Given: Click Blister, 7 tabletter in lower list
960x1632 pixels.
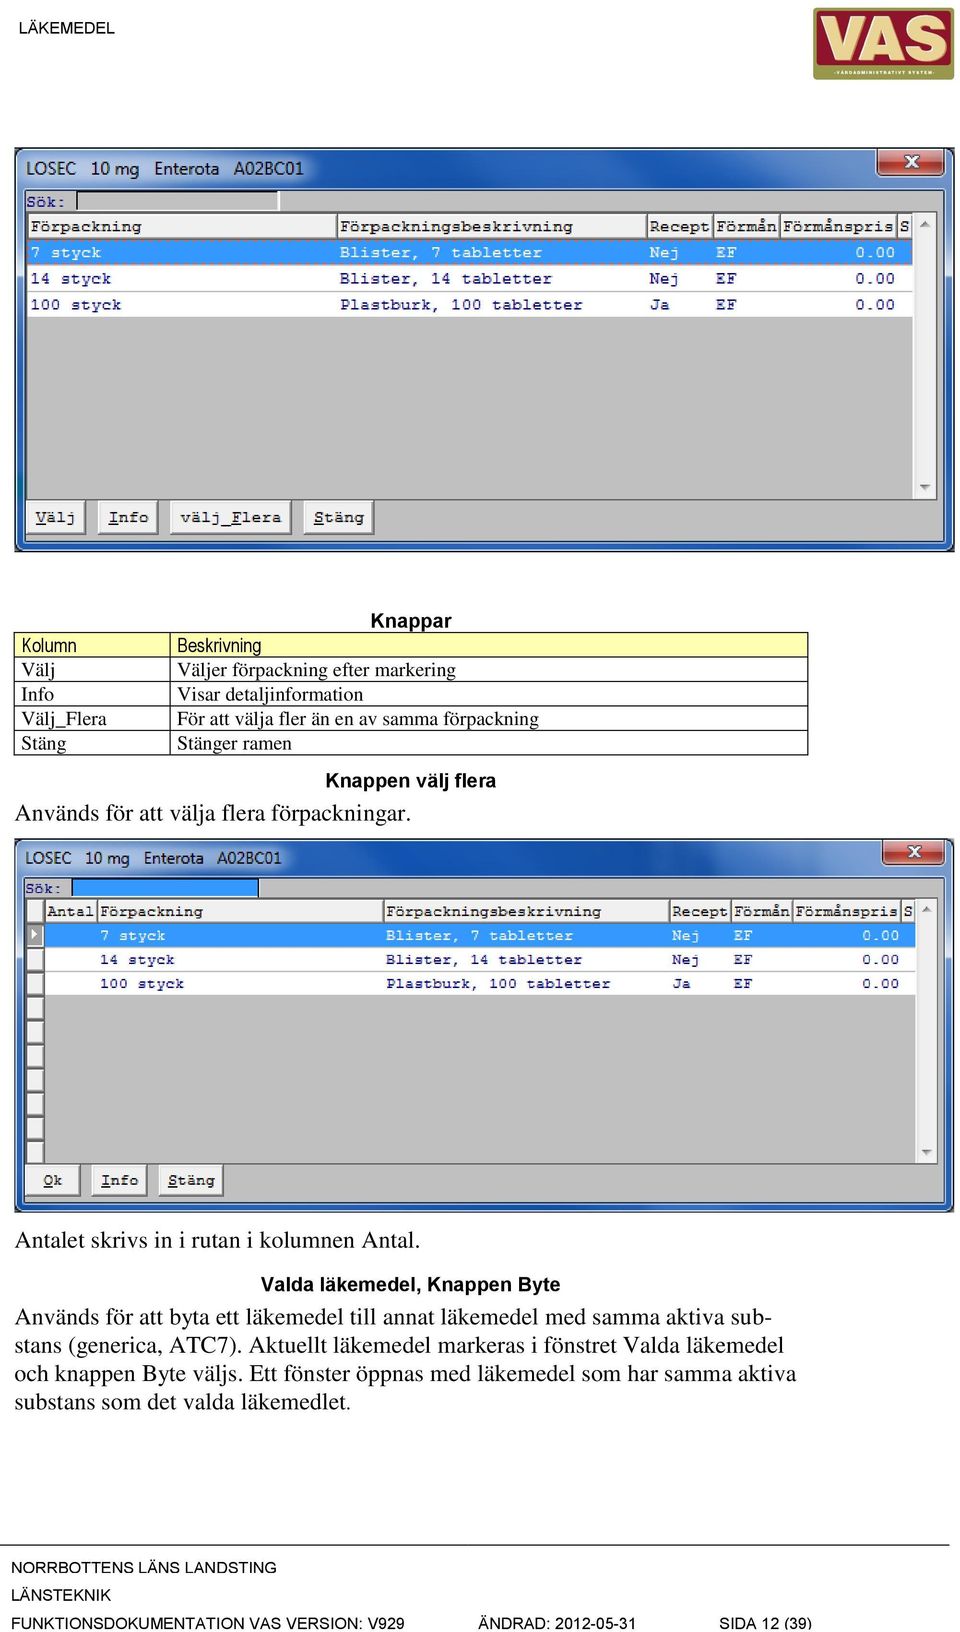Looking at the screenshot, I should [x=479, y=935].
